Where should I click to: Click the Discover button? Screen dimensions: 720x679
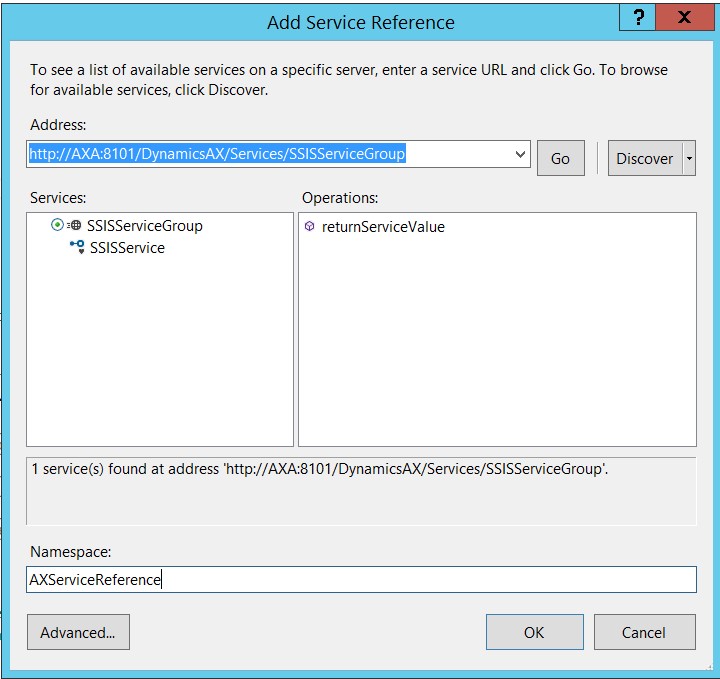644,159
